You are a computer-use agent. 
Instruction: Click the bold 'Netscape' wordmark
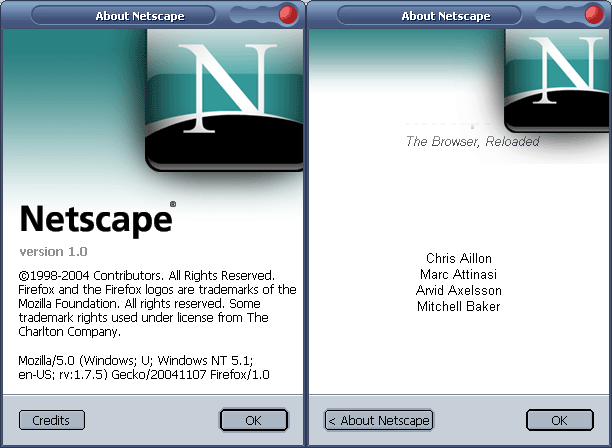point(96,220)
